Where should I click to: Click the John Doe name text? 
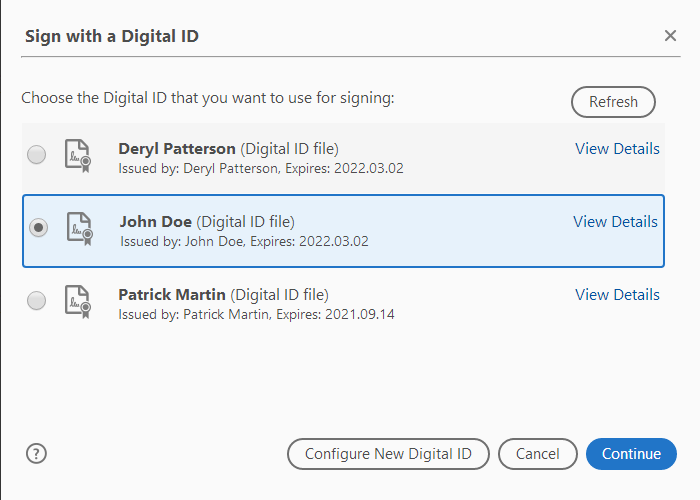pyautogui.click(x=156, y=222)
